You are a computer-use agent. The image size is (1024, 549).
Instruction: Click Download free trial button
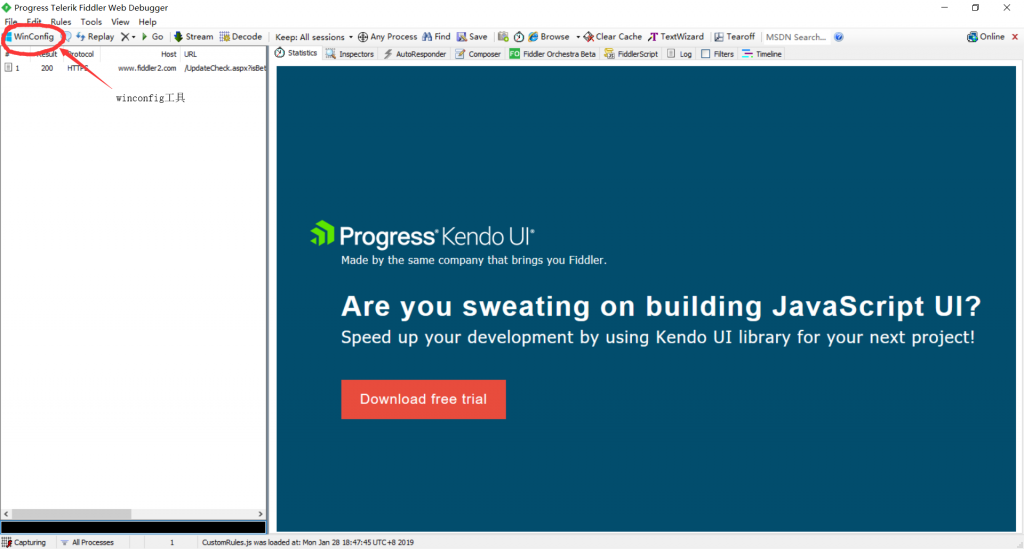[x=423, y=400]
